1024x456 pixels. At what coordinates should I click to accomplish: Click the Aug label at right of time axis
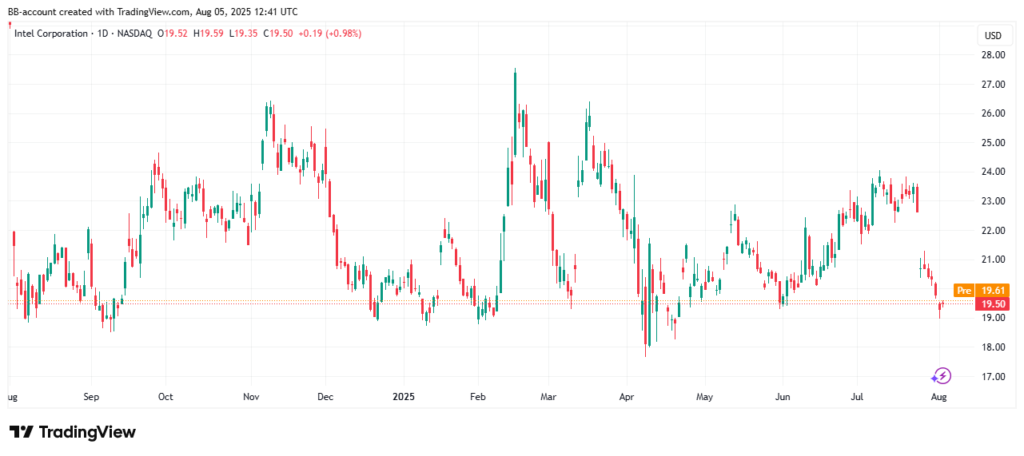pos(938,397)
